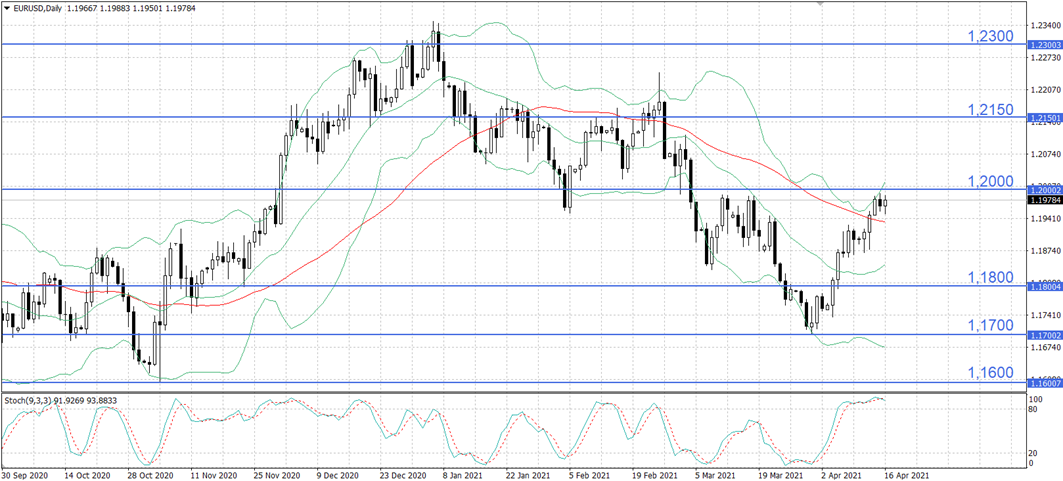Screen dimensions: 1063x481
Task: Click the 9 Dec 2020 date label
Action: pos(340,476)
